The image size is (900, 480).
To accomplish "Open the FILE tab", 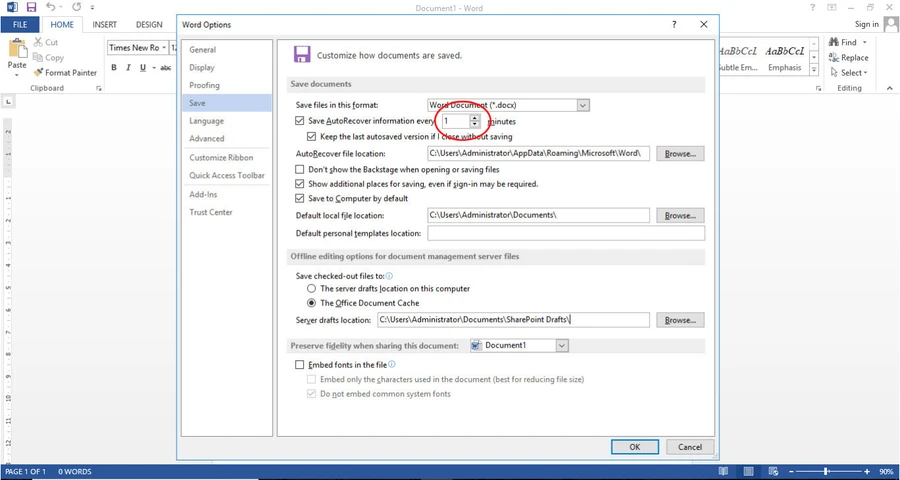I will tap(20, 25).
